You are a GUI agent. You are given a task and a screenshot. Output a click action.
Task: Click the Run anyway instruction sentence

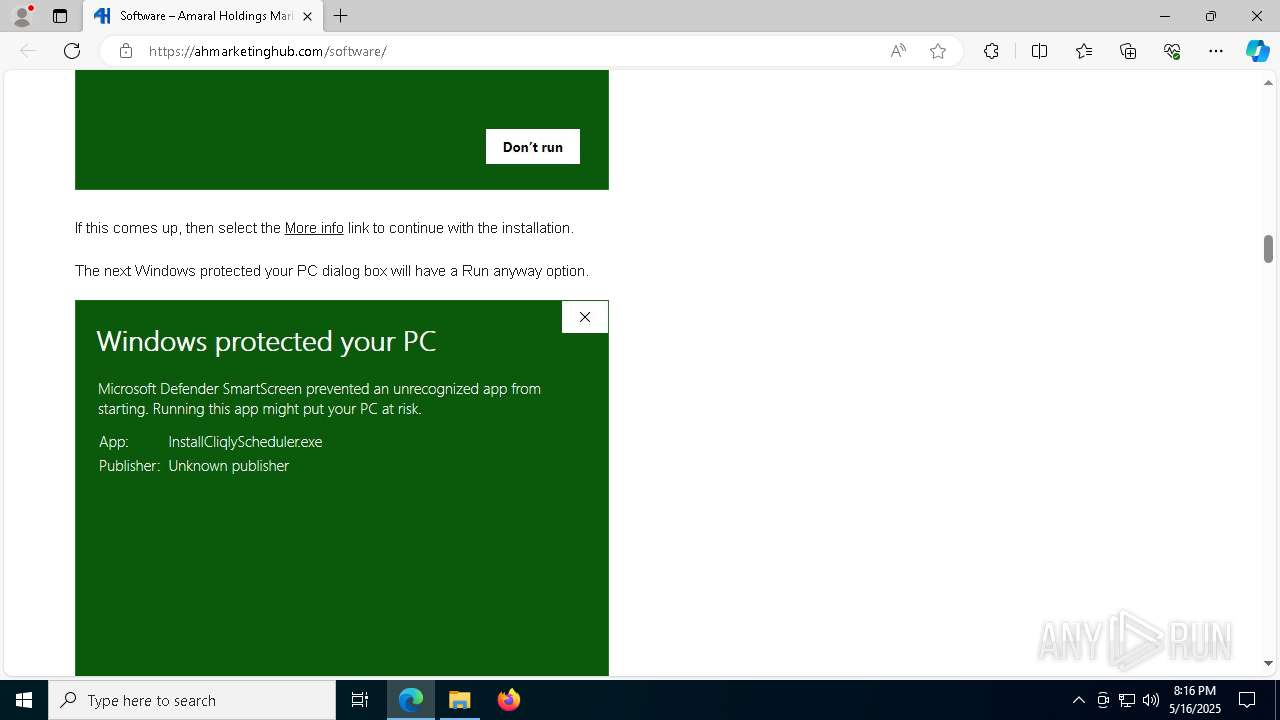[332, 271]
